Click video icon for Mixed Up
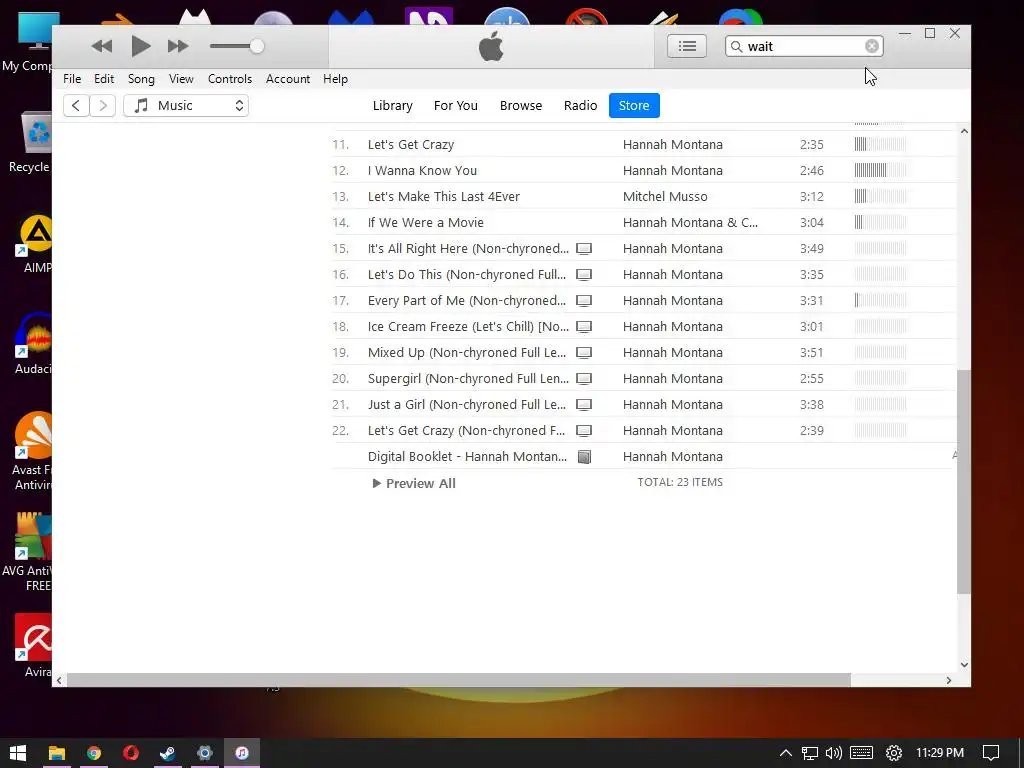Image resolution: width=1024 pixels, height=768 pixels. pos(584,353)
